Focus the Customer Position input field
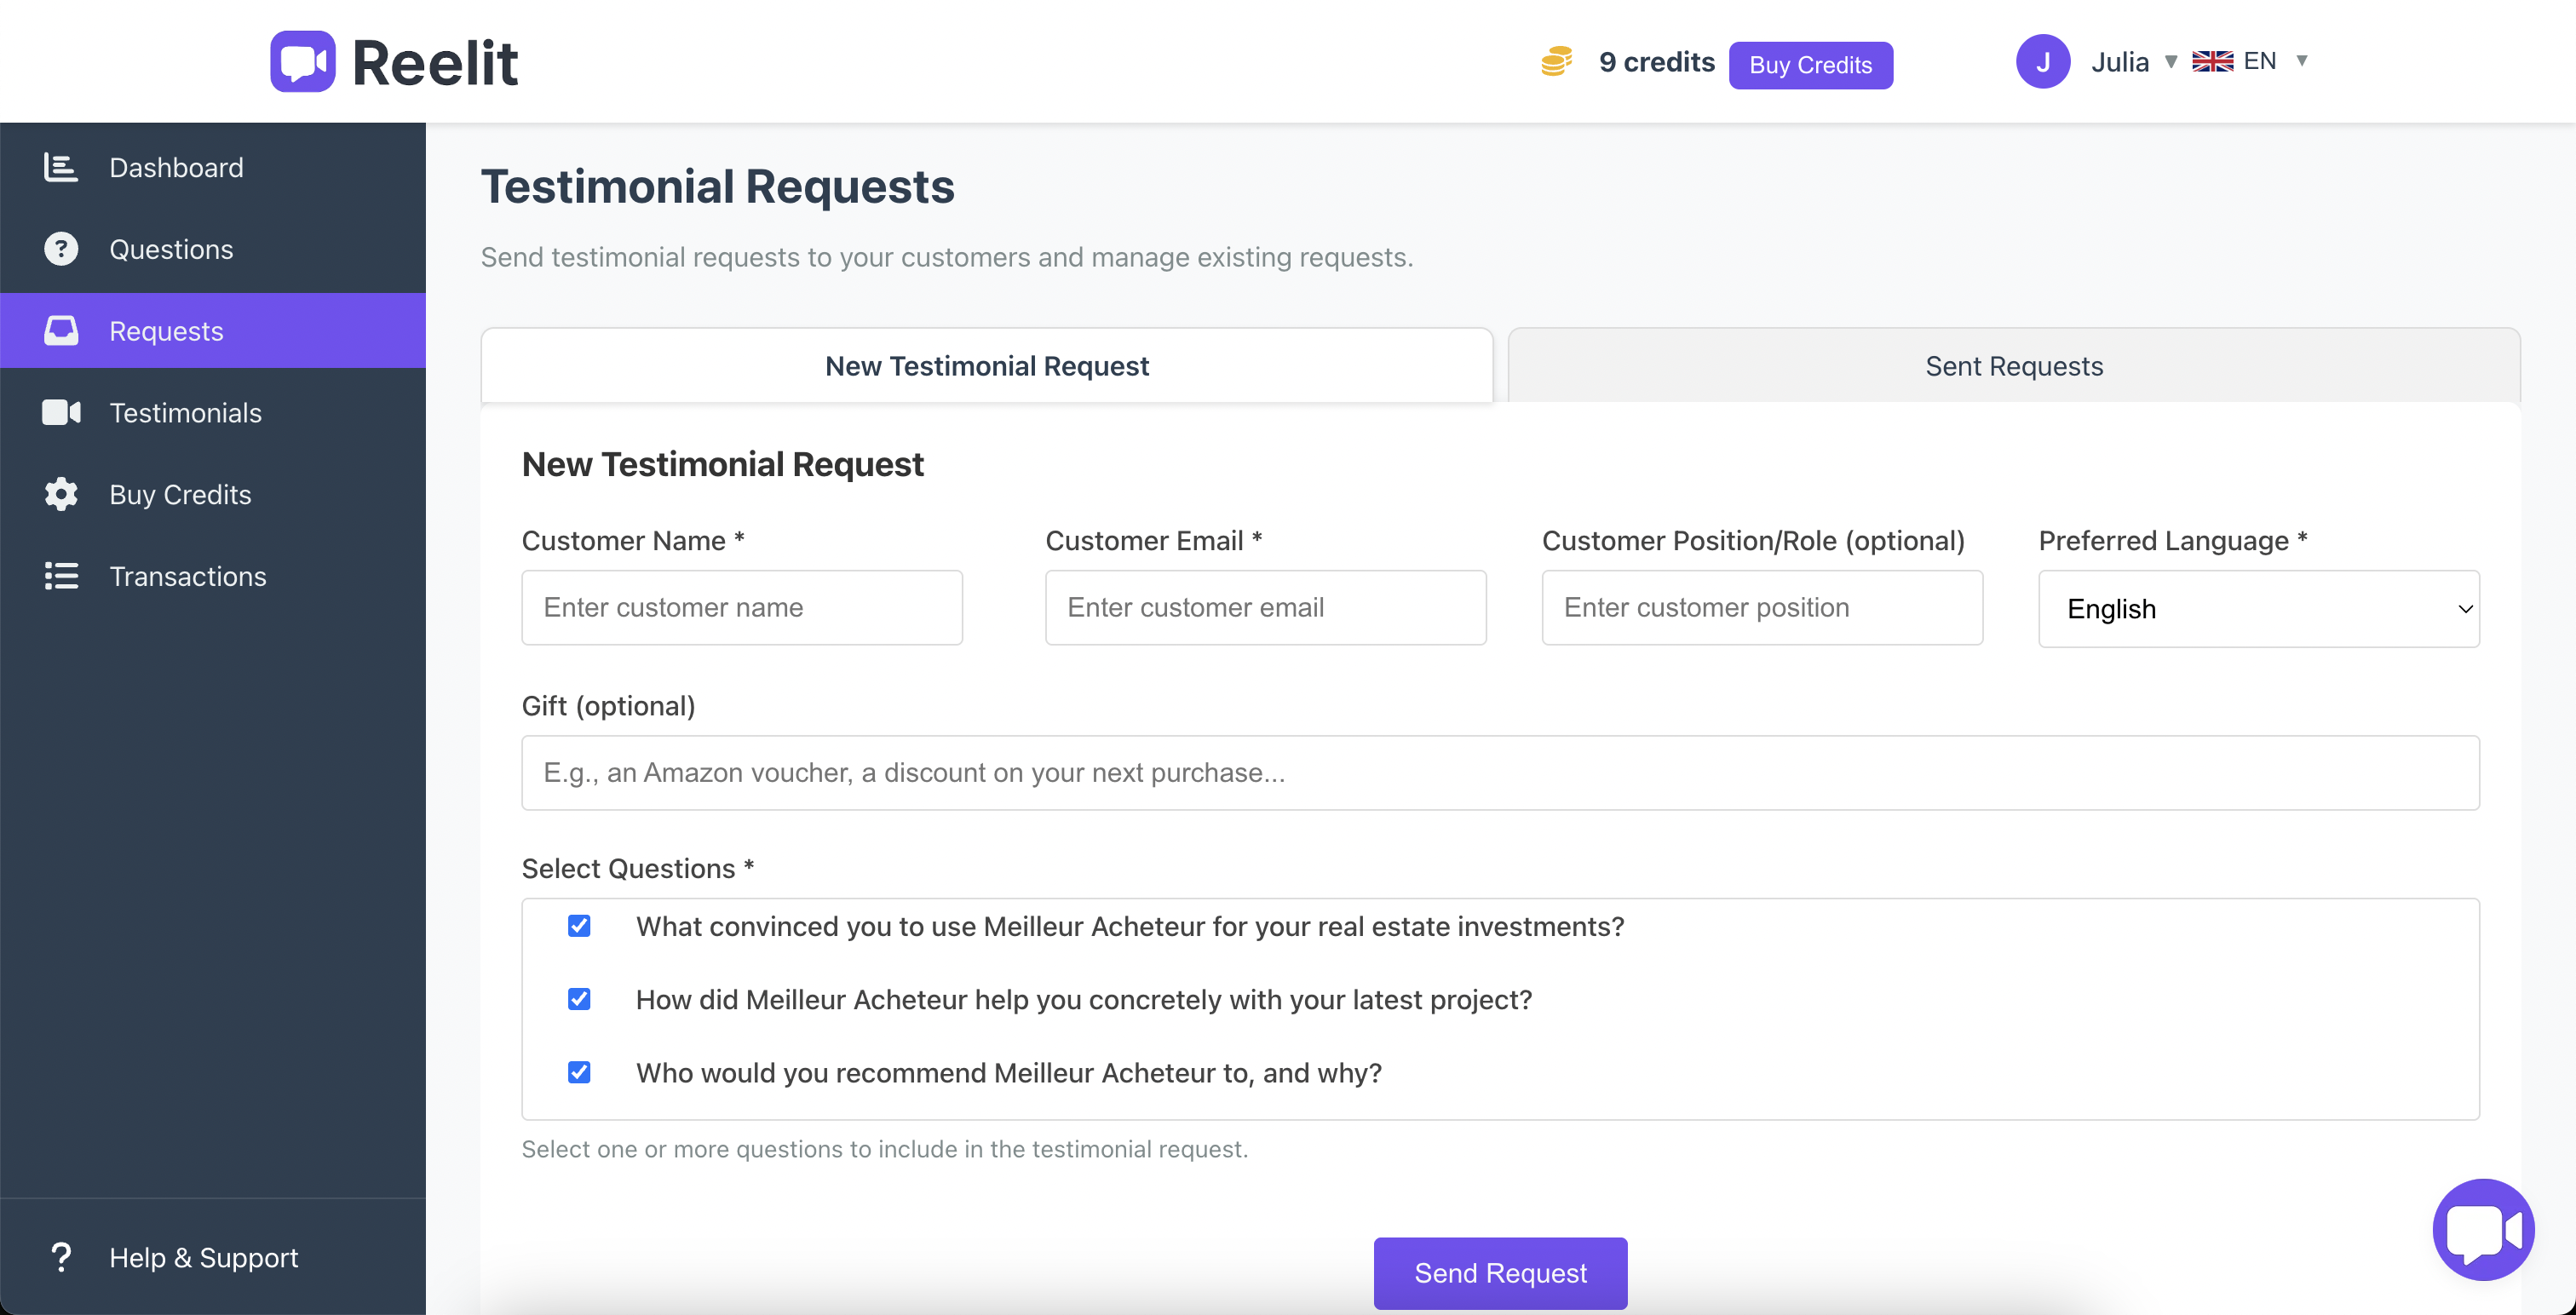The width and height of the screenshot is (2576, 1315). (x=1762, y=608)
